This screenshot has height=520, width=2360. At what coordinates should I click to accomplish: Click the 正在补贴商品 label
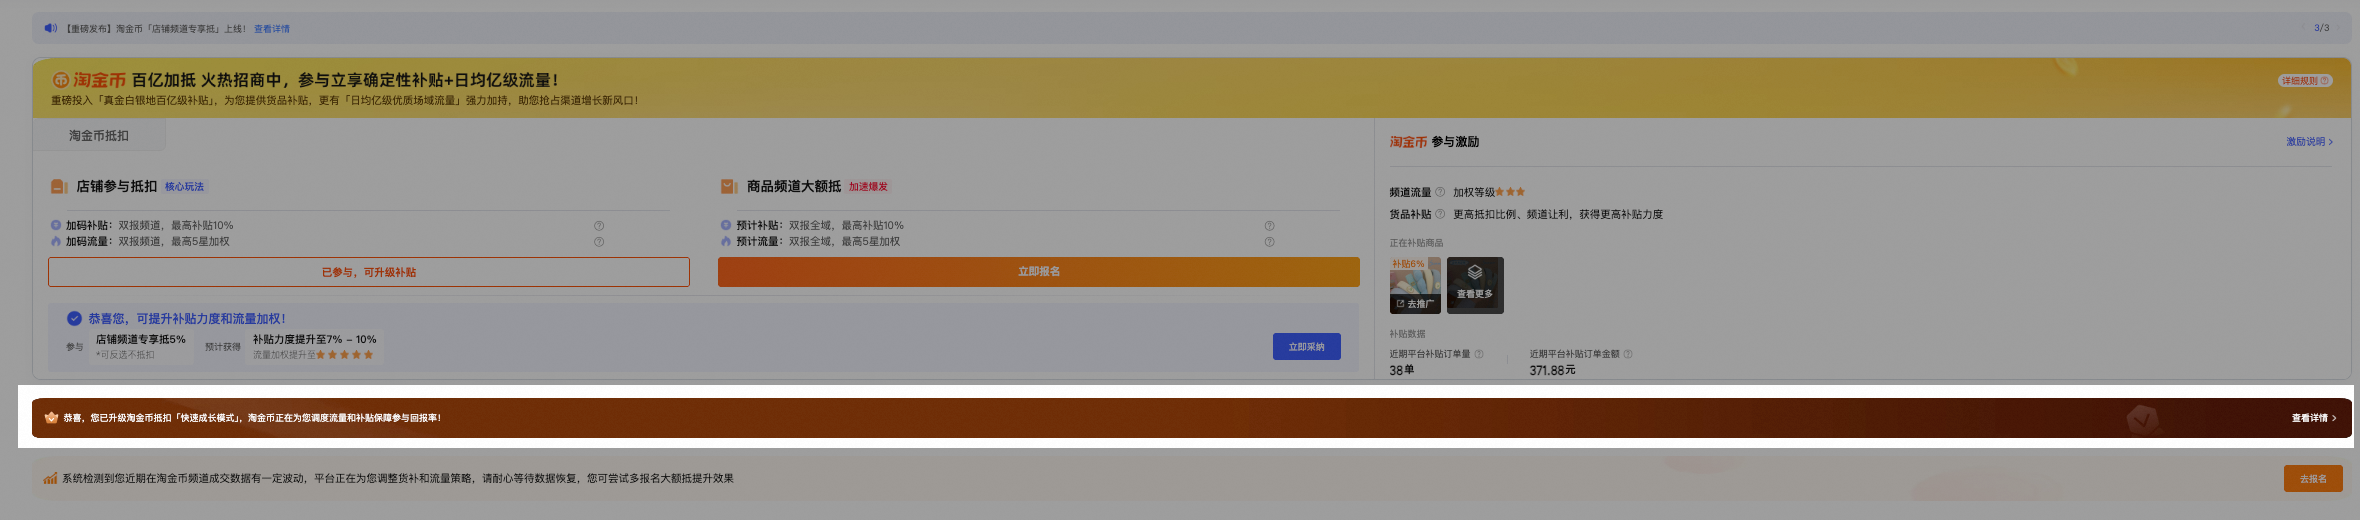tap(1416, 243)
